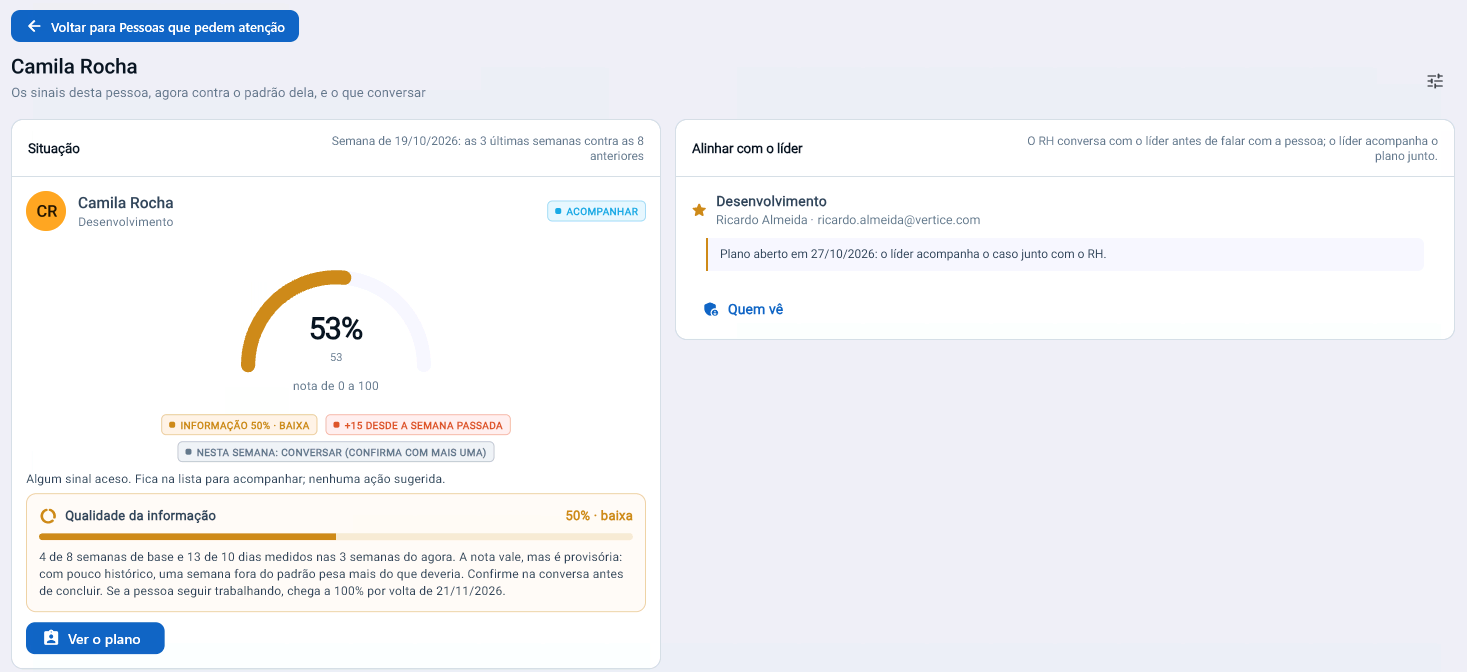This screenshot has width=1467, height=672.
Task: Click the information quality progress bar
Action: click(336, 537)
